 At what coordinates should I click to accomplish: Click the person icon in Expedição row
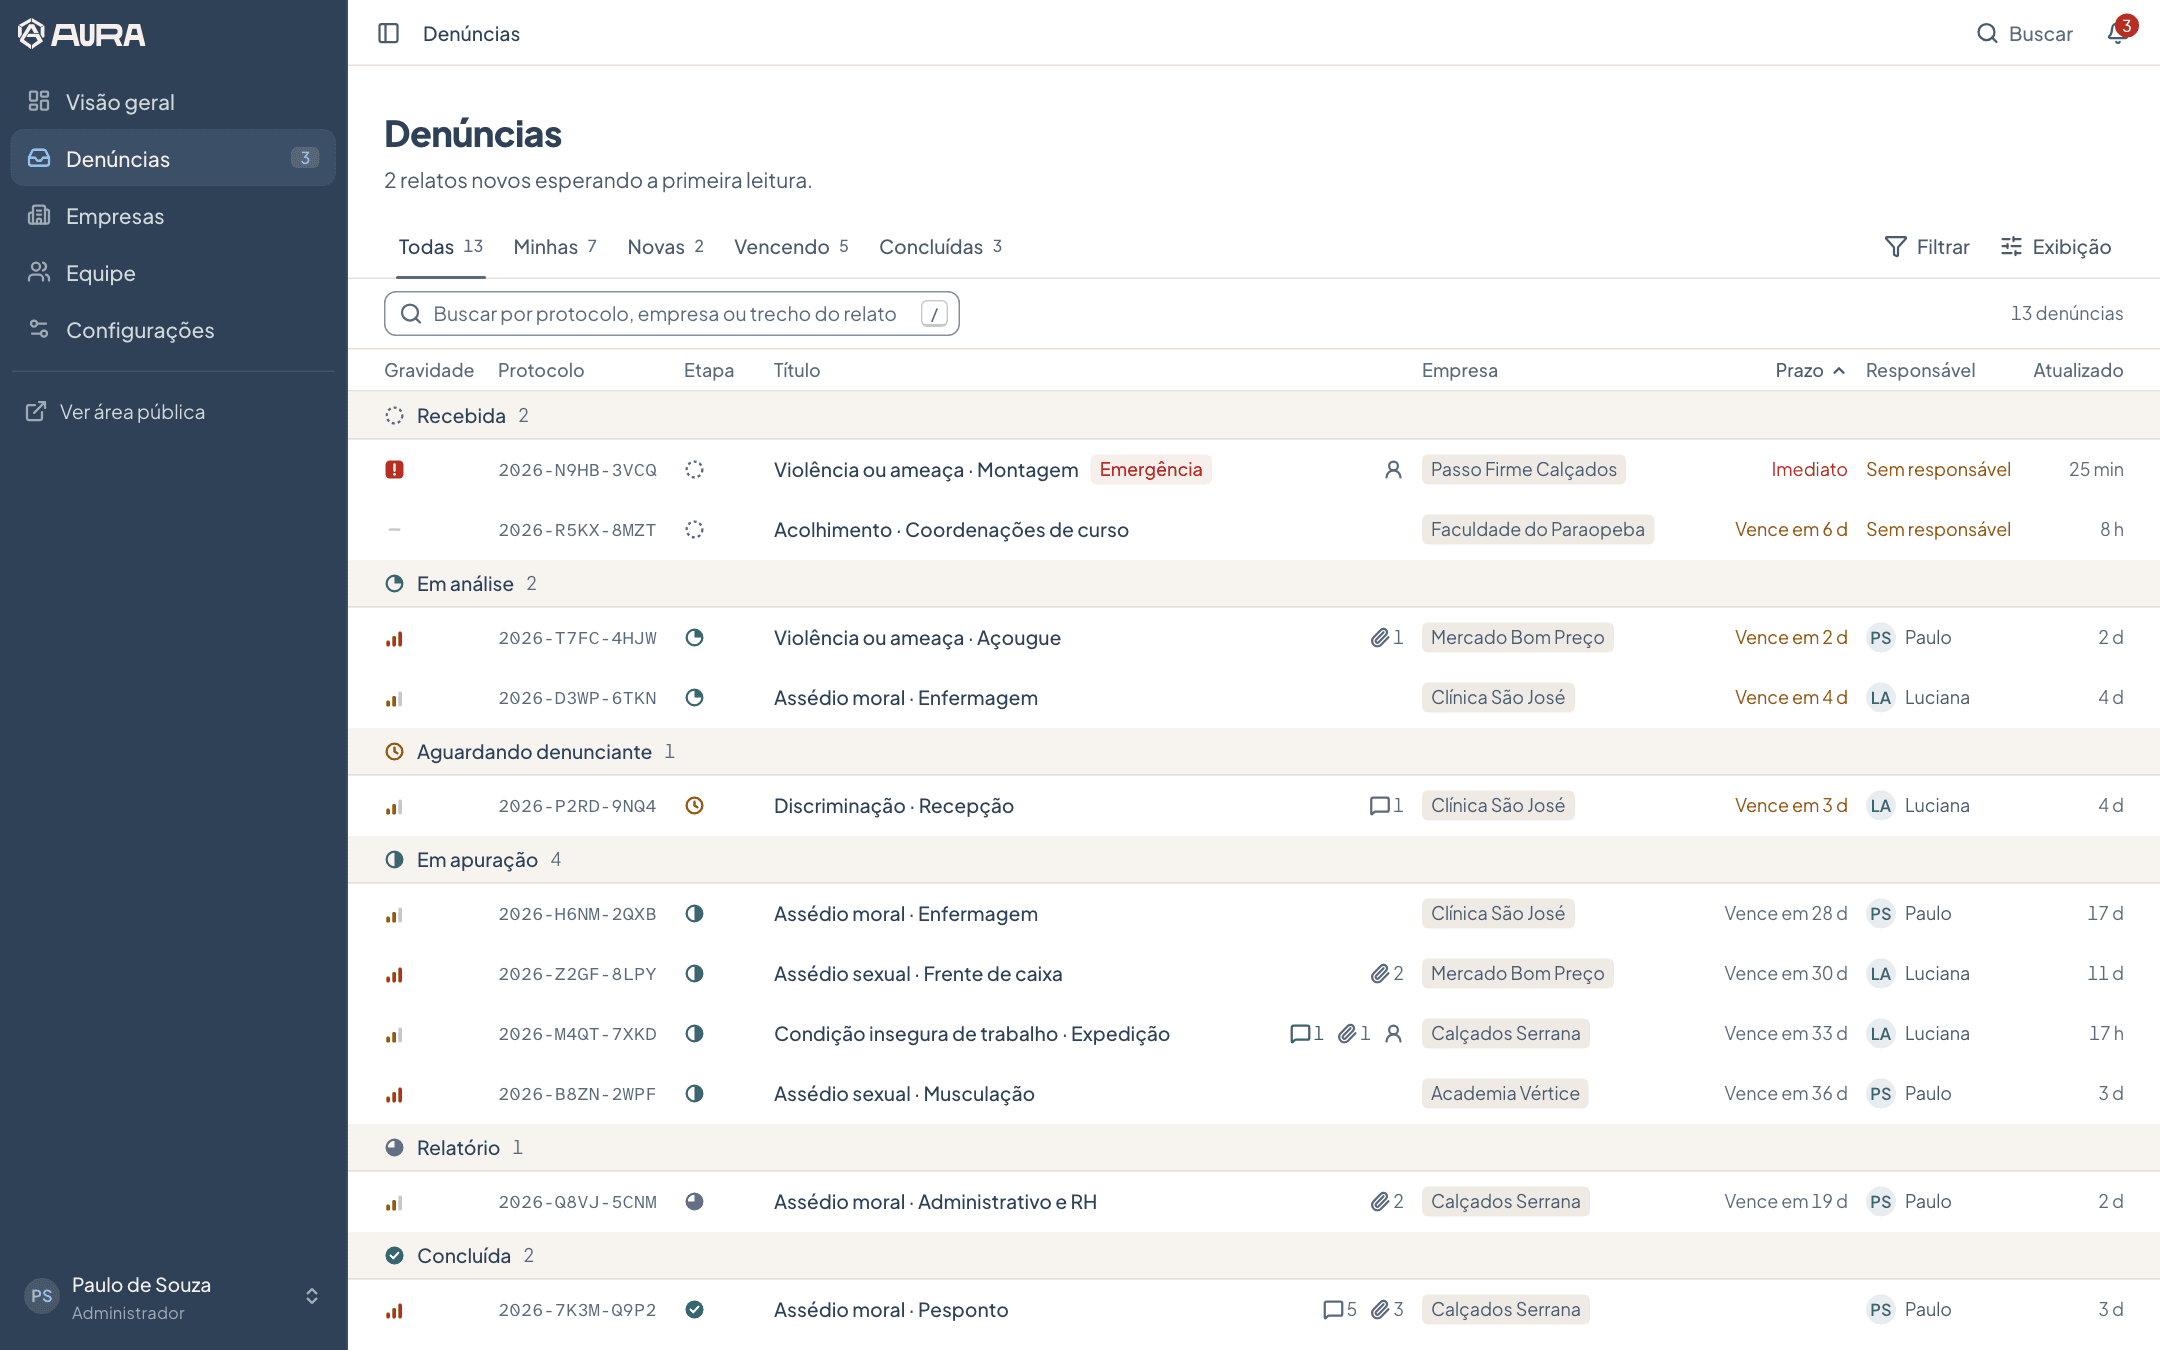tap(1393, 1033)
